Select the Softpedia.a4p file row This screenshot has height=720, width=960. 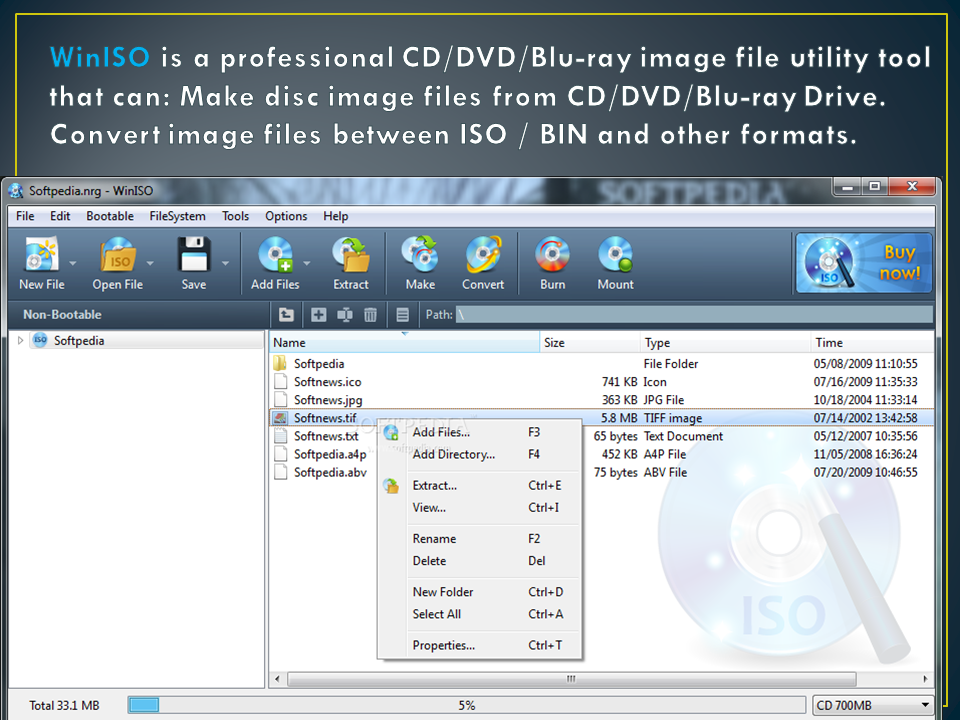[602, 454]
